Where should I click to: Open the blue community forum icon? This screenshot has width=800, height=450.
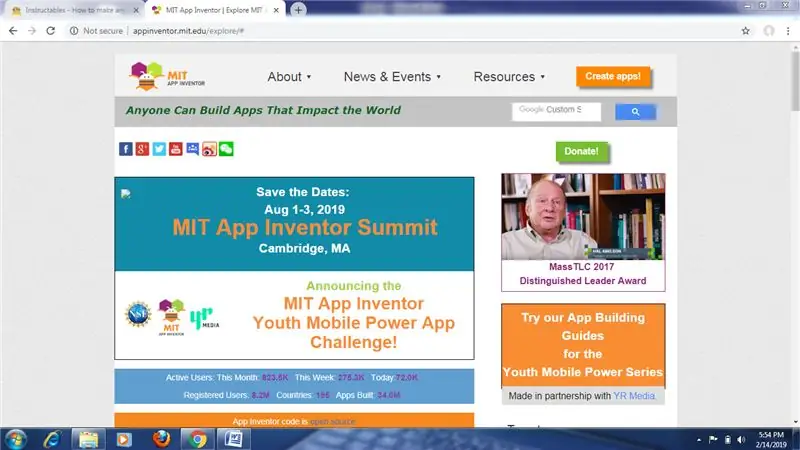192,149
